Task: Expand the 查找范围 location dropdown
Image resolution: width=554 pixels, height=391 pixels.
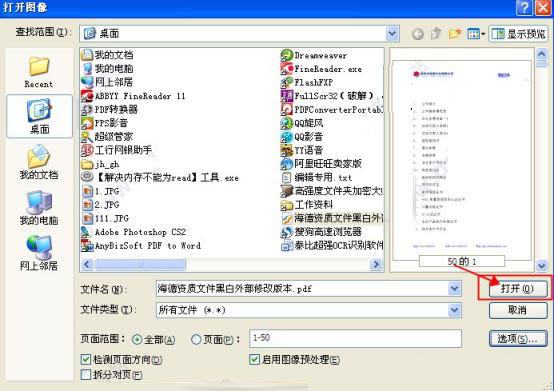Action: 392,34
